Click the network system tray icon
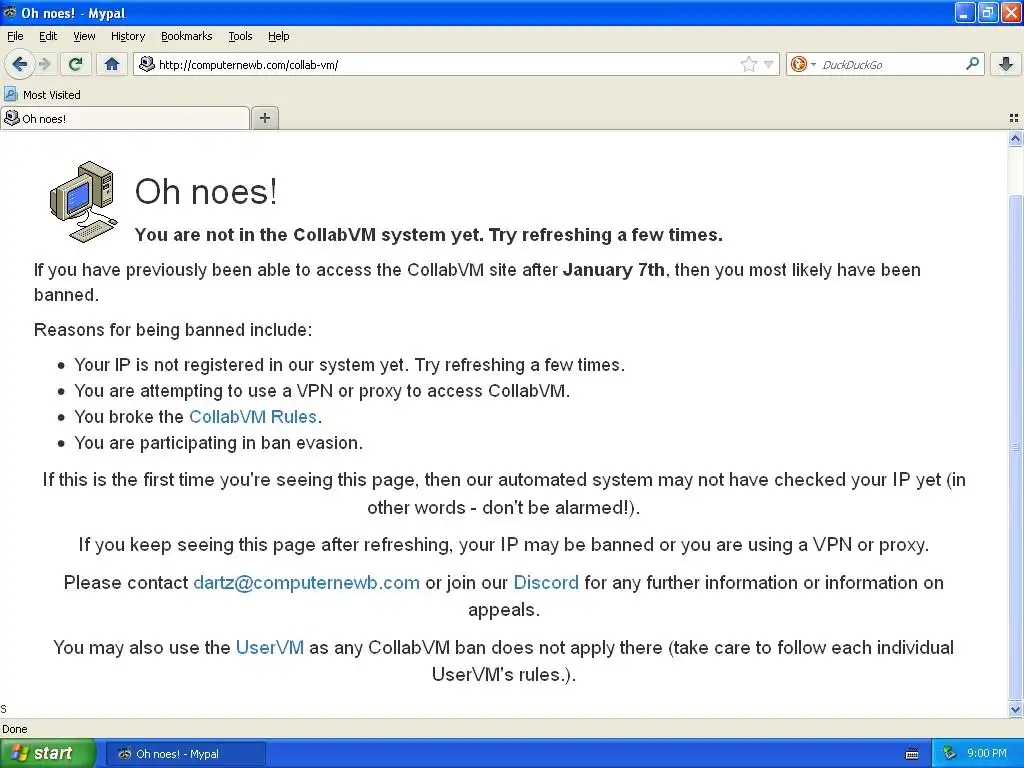This screenshot has width=1024, height=768. click(x=950, y=754)
